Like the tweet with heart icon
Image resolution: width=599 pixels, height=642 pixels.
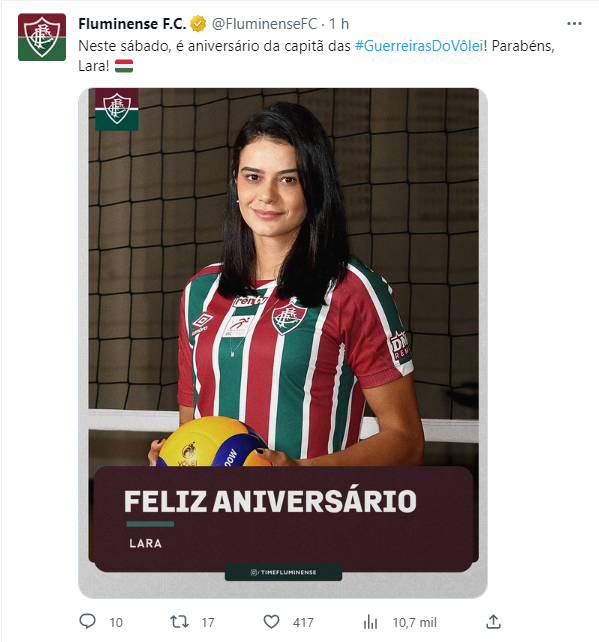point(271,622)
